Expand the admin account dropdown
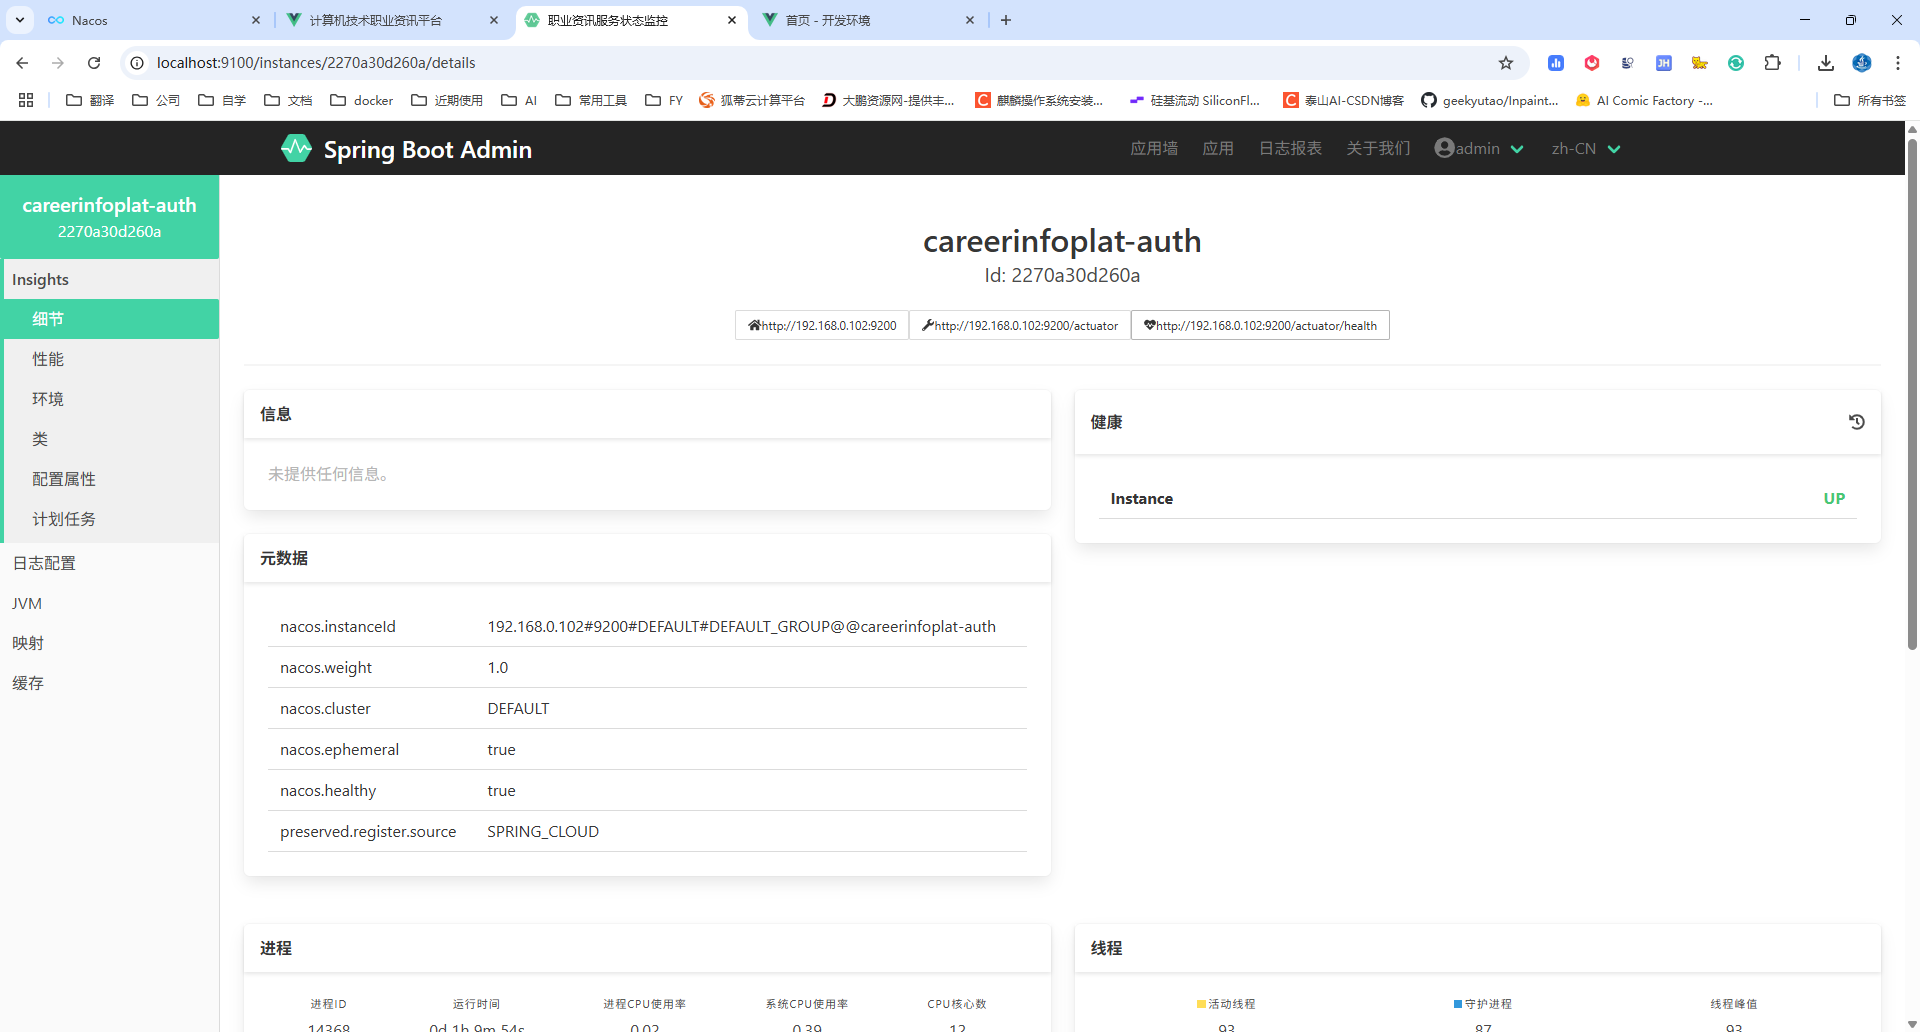The width and height of the screenshot is (1920, 1032). [x=1479, y=148]
